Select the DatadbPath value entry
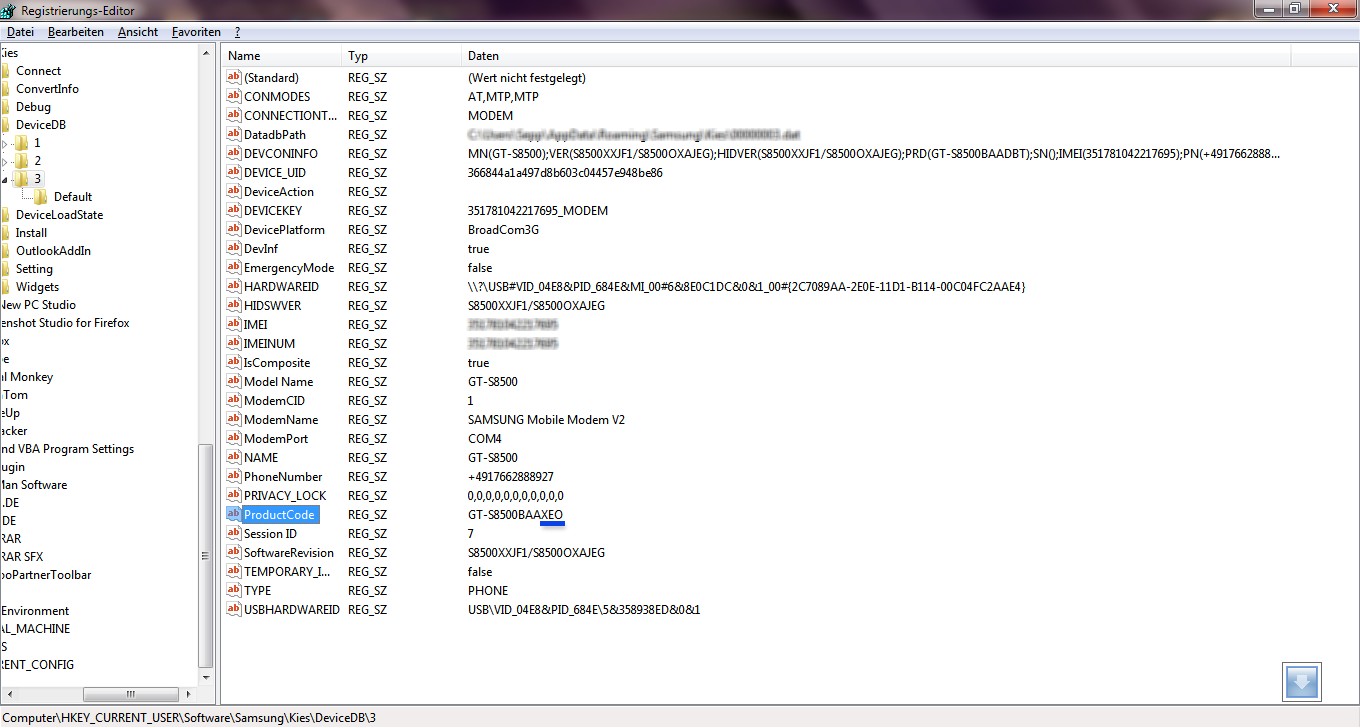Screen dimensions: 1360x728 [275, 135]
